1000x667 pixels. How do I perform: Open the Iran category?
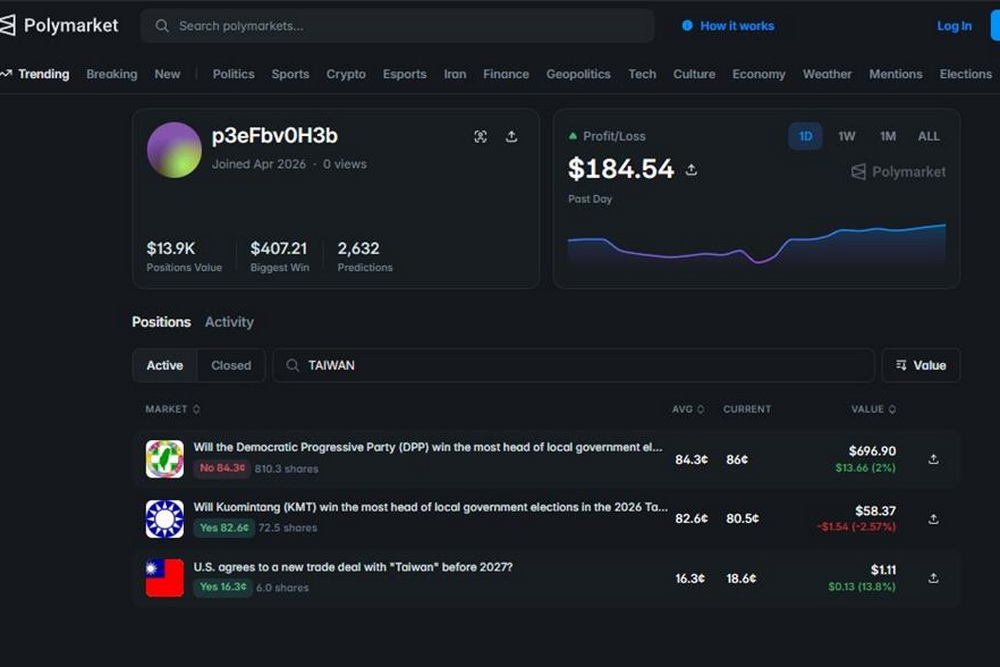coord(455,74)
